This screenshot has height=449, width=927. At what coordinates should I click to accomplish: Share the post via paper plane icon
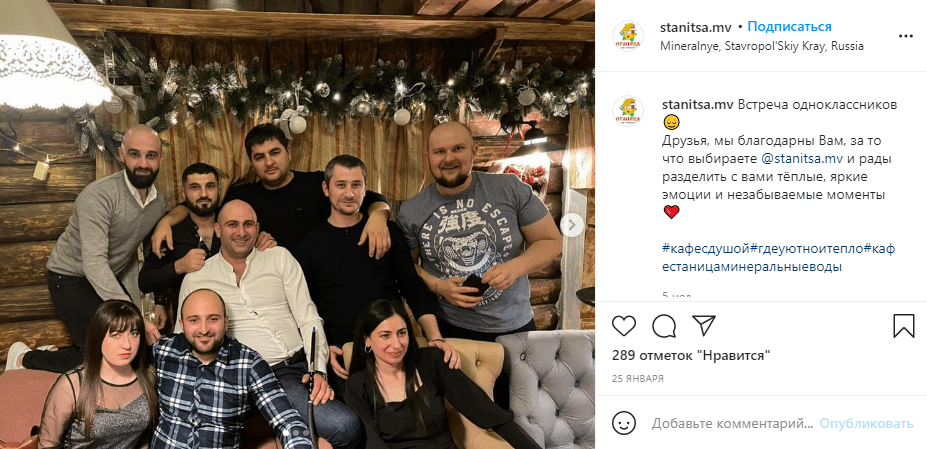(x=704, y=326)
